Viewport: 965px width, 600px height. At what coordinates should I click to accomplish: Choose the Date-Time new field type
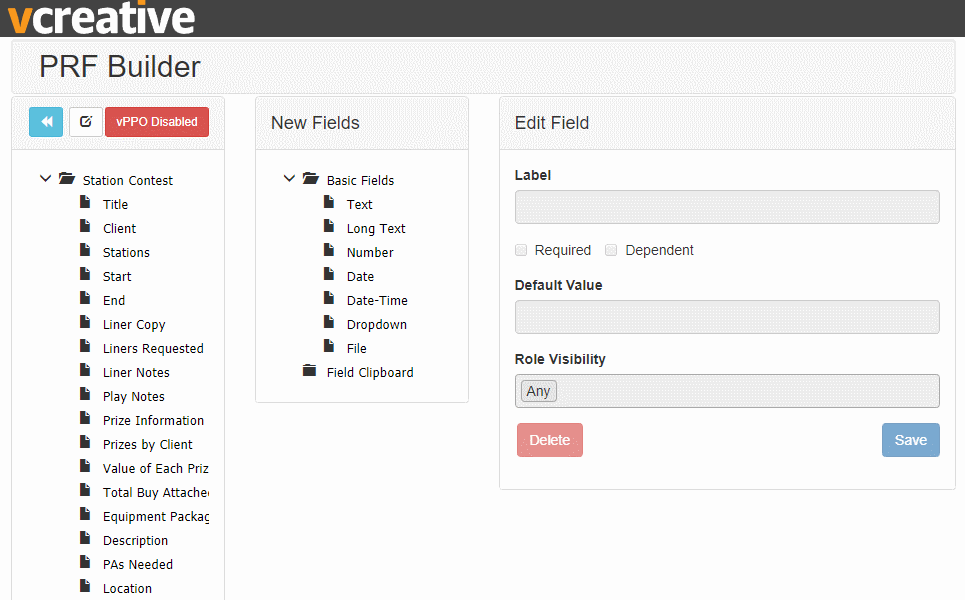(377, 300)
